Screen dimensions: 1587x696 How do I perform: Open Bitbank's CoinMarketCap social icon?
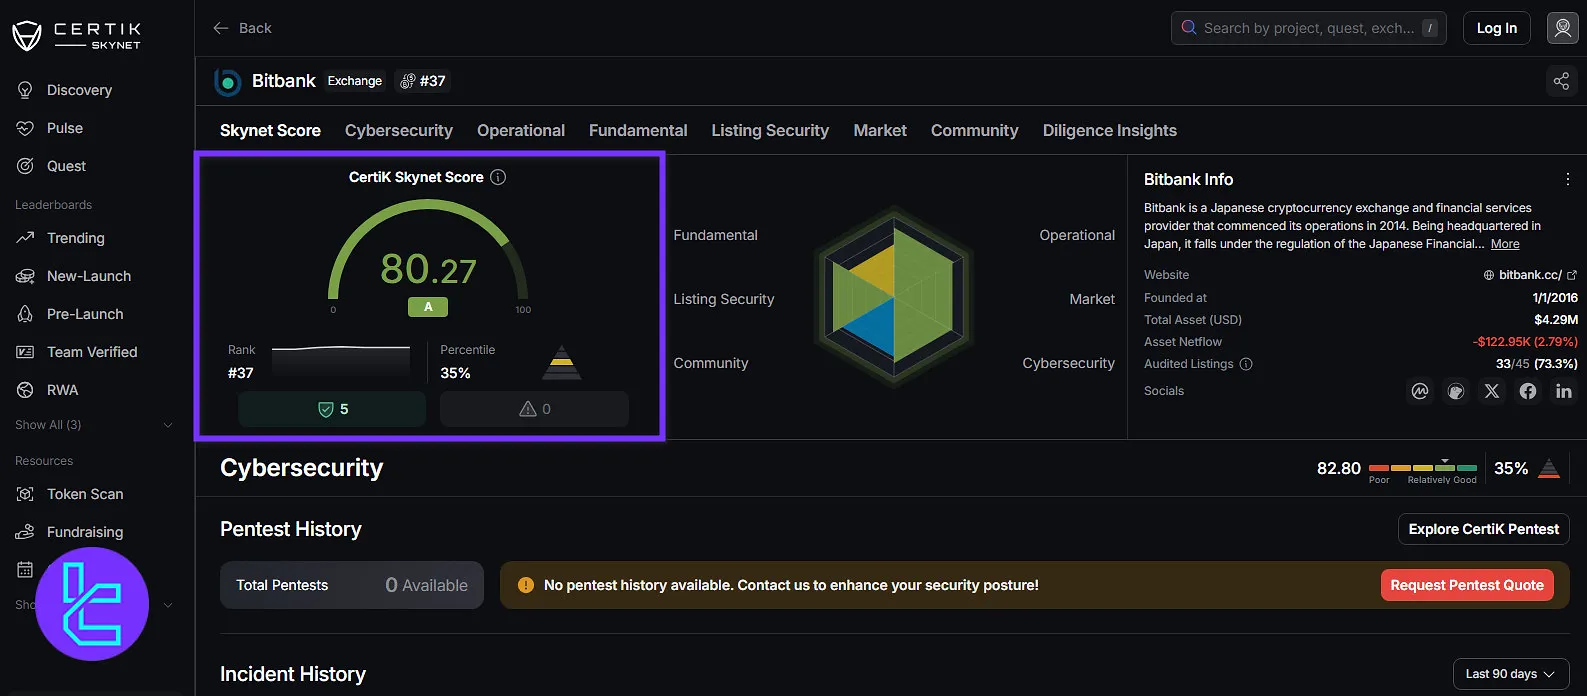coord(1420,391)
